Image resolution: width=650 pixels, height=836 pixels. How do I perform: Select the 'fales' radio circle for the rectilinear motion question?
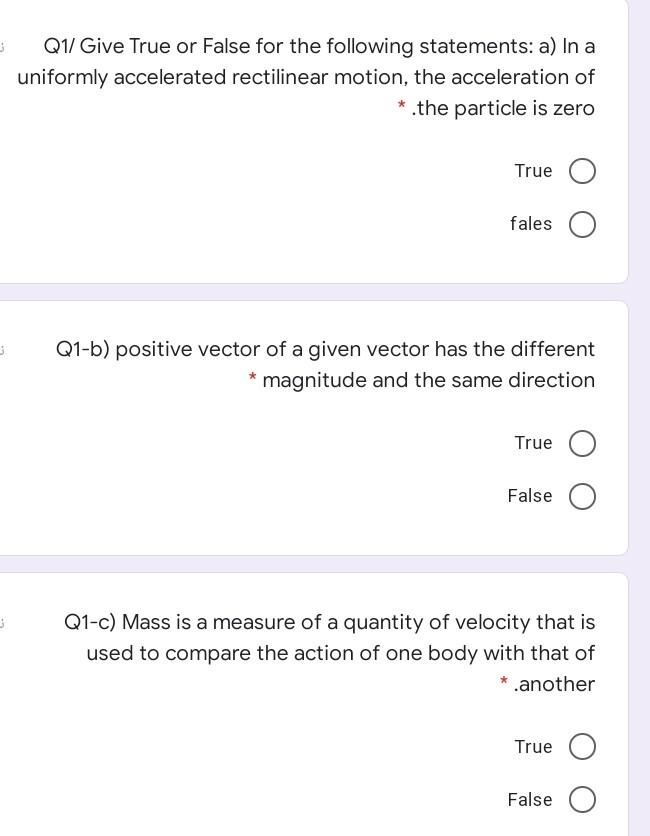(582, 224)
